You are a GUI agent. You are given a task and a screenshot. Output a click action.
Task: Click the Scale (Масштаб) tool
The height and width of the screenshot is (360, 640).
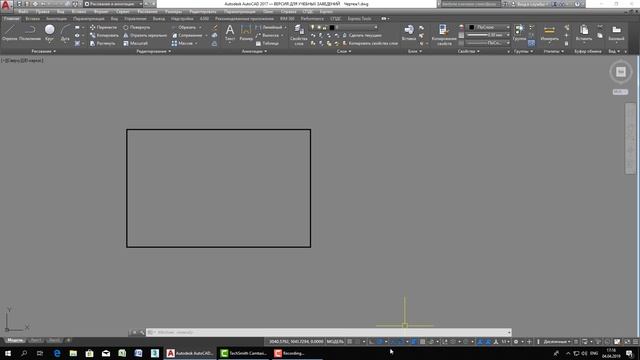(136, 43)
